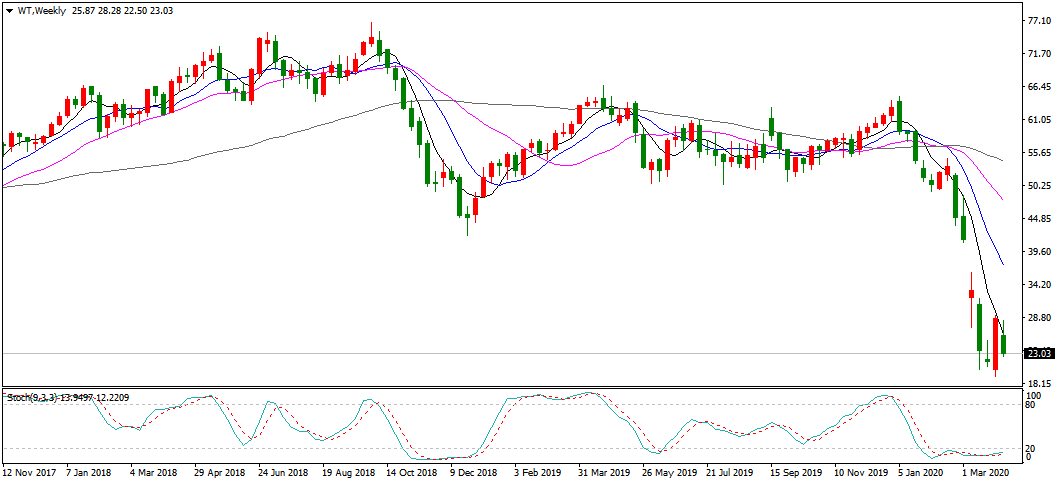Click the large red candle before the last candle
1062x484 pixels.
tap(996, 344)
